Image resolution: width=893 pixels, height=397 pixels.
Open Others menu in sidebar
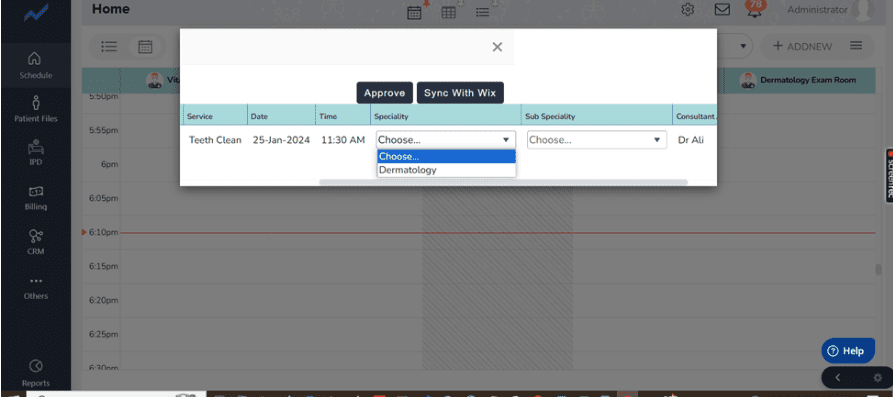(x=35, y=287)
